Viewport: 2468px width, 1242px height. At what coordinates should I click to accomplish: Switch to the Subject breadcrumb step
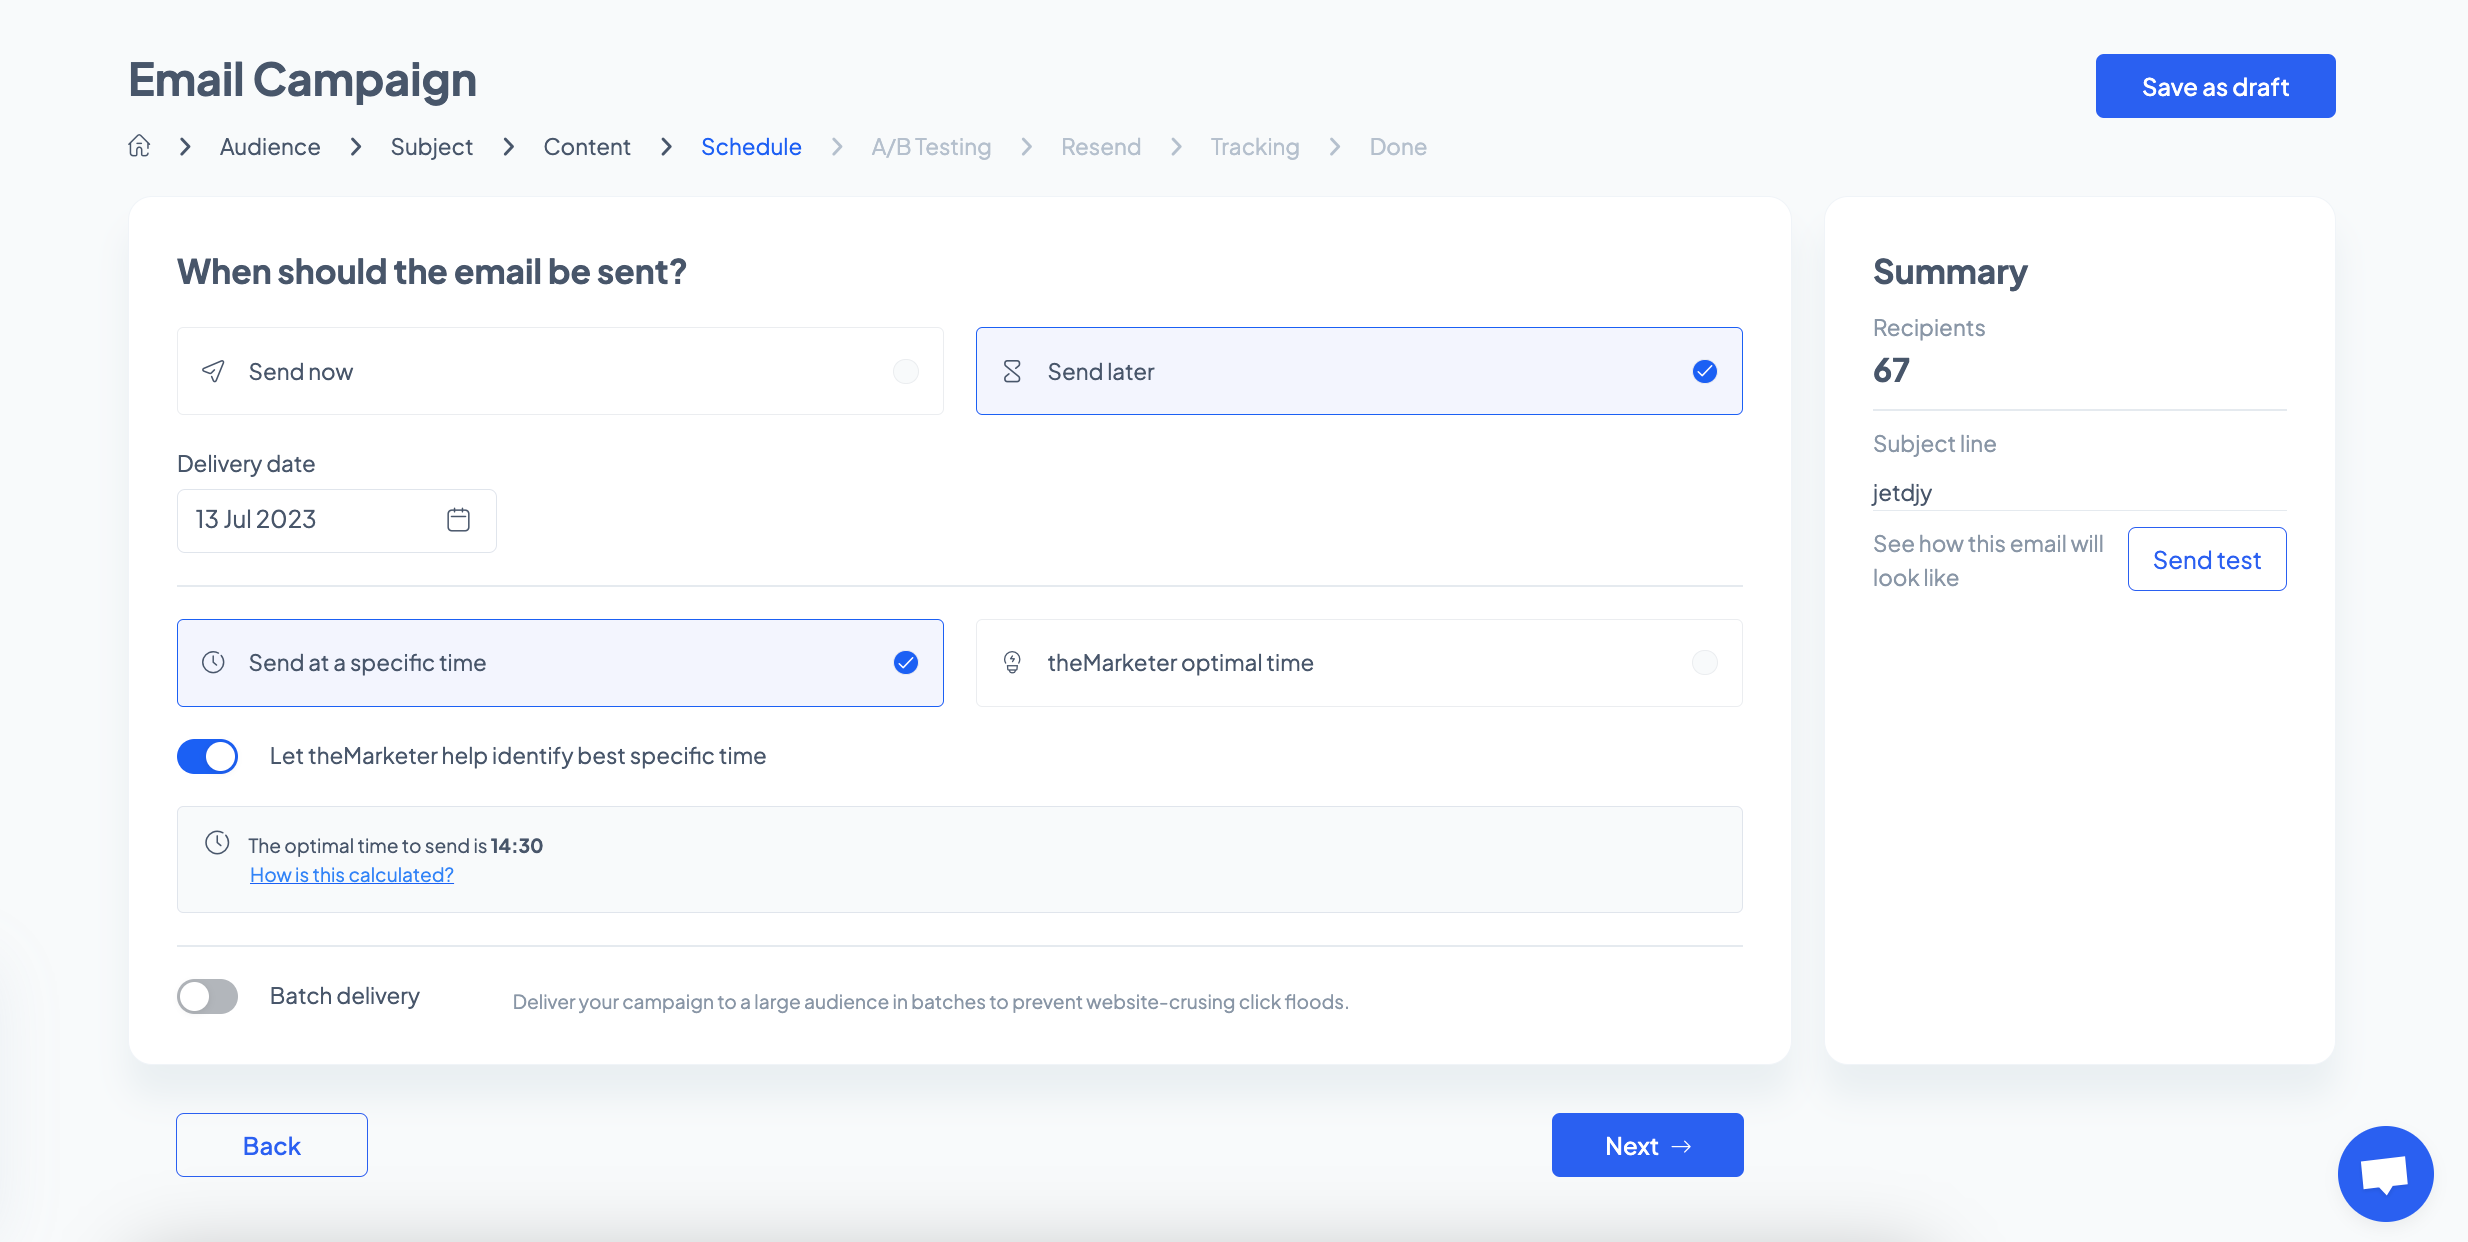point(431,147)
